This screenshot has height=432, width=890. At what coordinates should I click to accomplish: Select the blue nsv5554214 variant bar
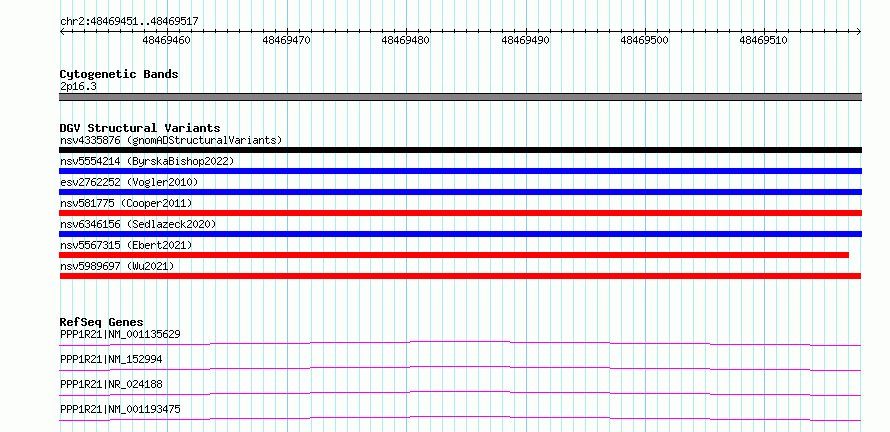point(460,171)
